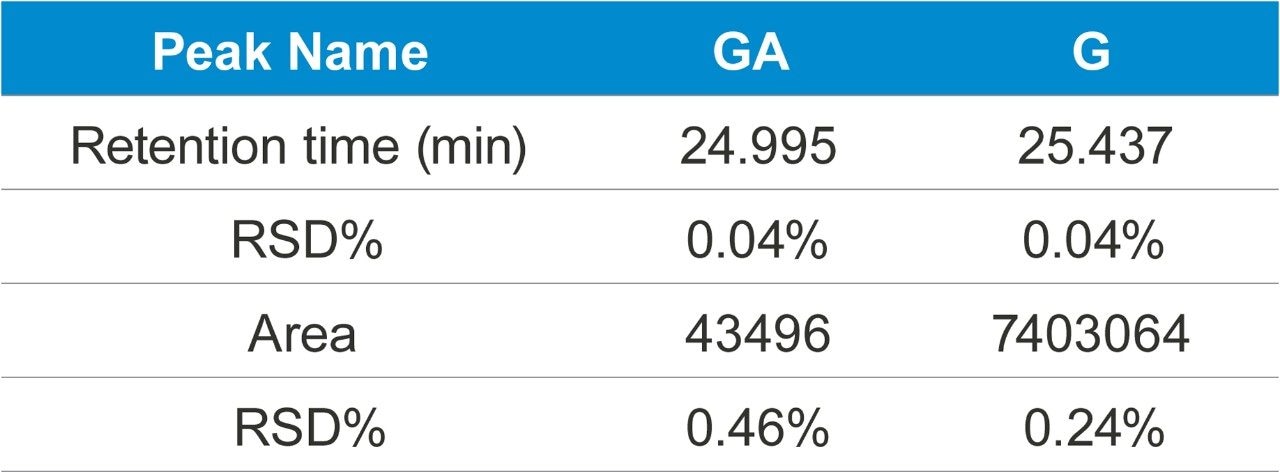Select the Area row label
Viewport: 1280px width, 472px height.
[301, 336]
